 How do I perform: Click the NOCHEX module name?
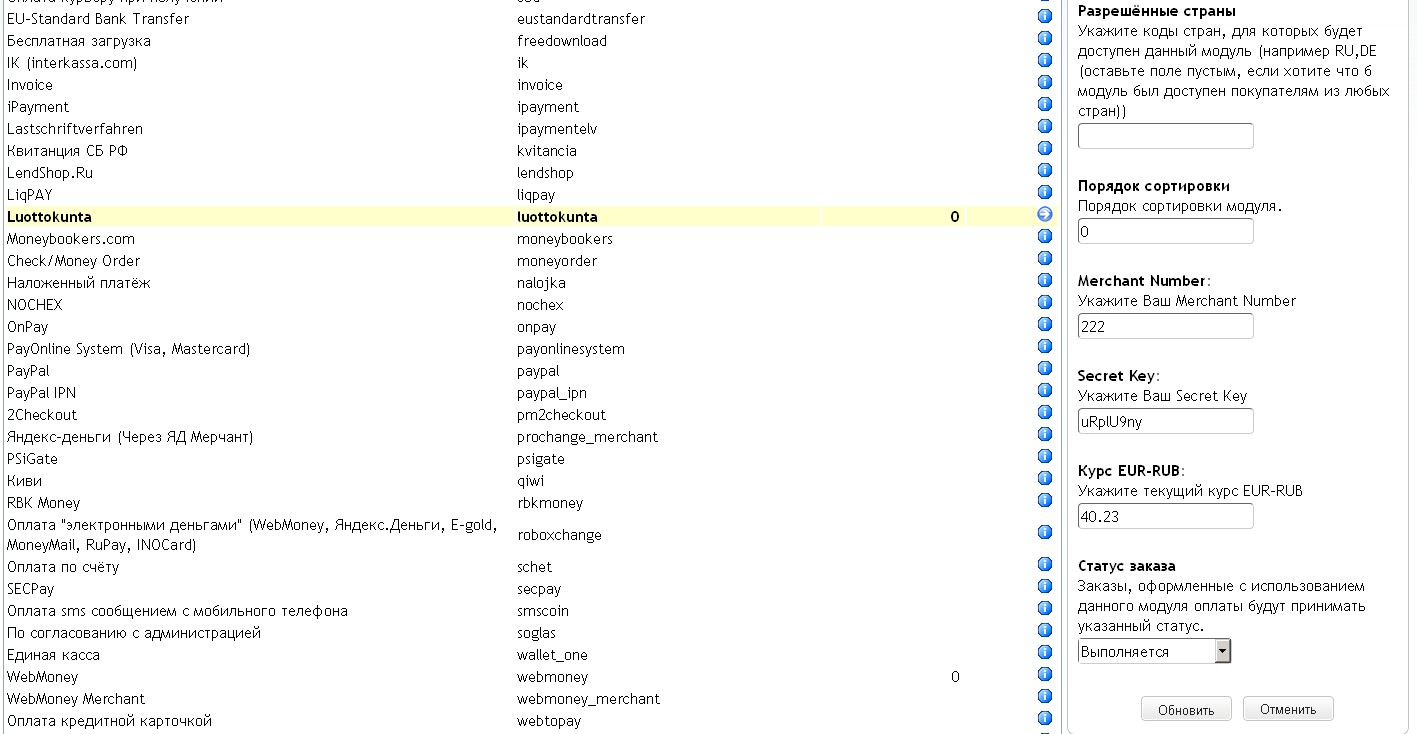click(x=34, y=305)
